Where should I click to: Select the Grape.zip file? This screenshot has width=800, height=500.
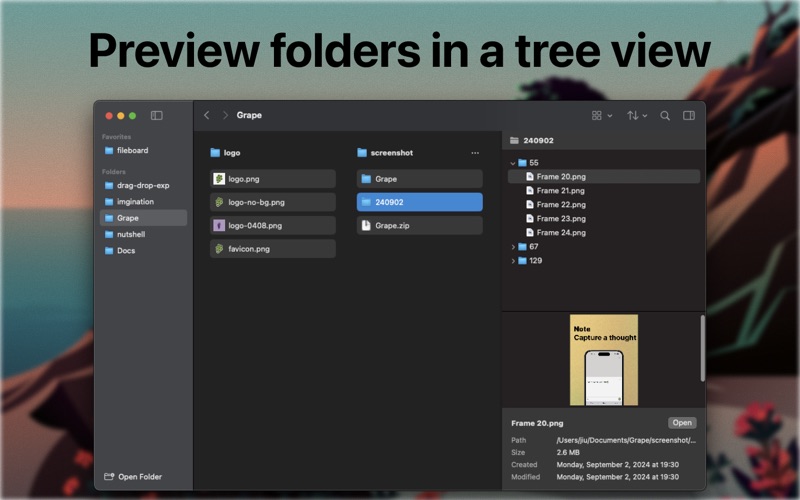(419, 226)
